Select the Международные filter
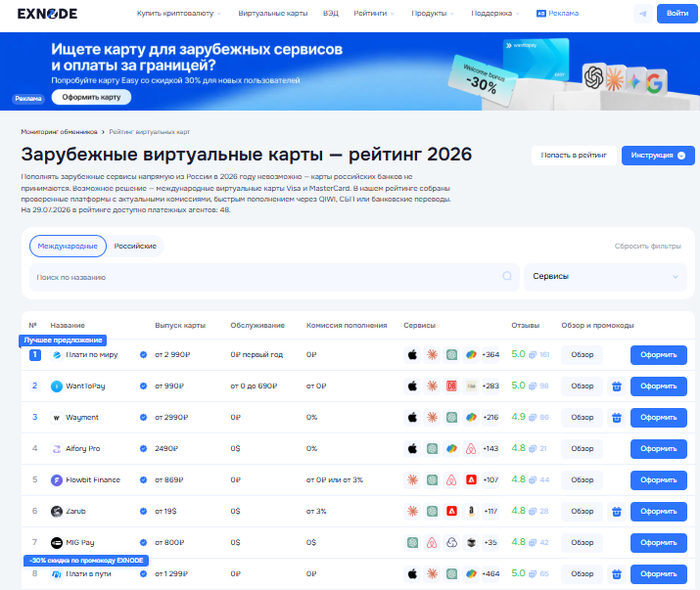Screen dimensions: 700x590 tap(68, 246)
